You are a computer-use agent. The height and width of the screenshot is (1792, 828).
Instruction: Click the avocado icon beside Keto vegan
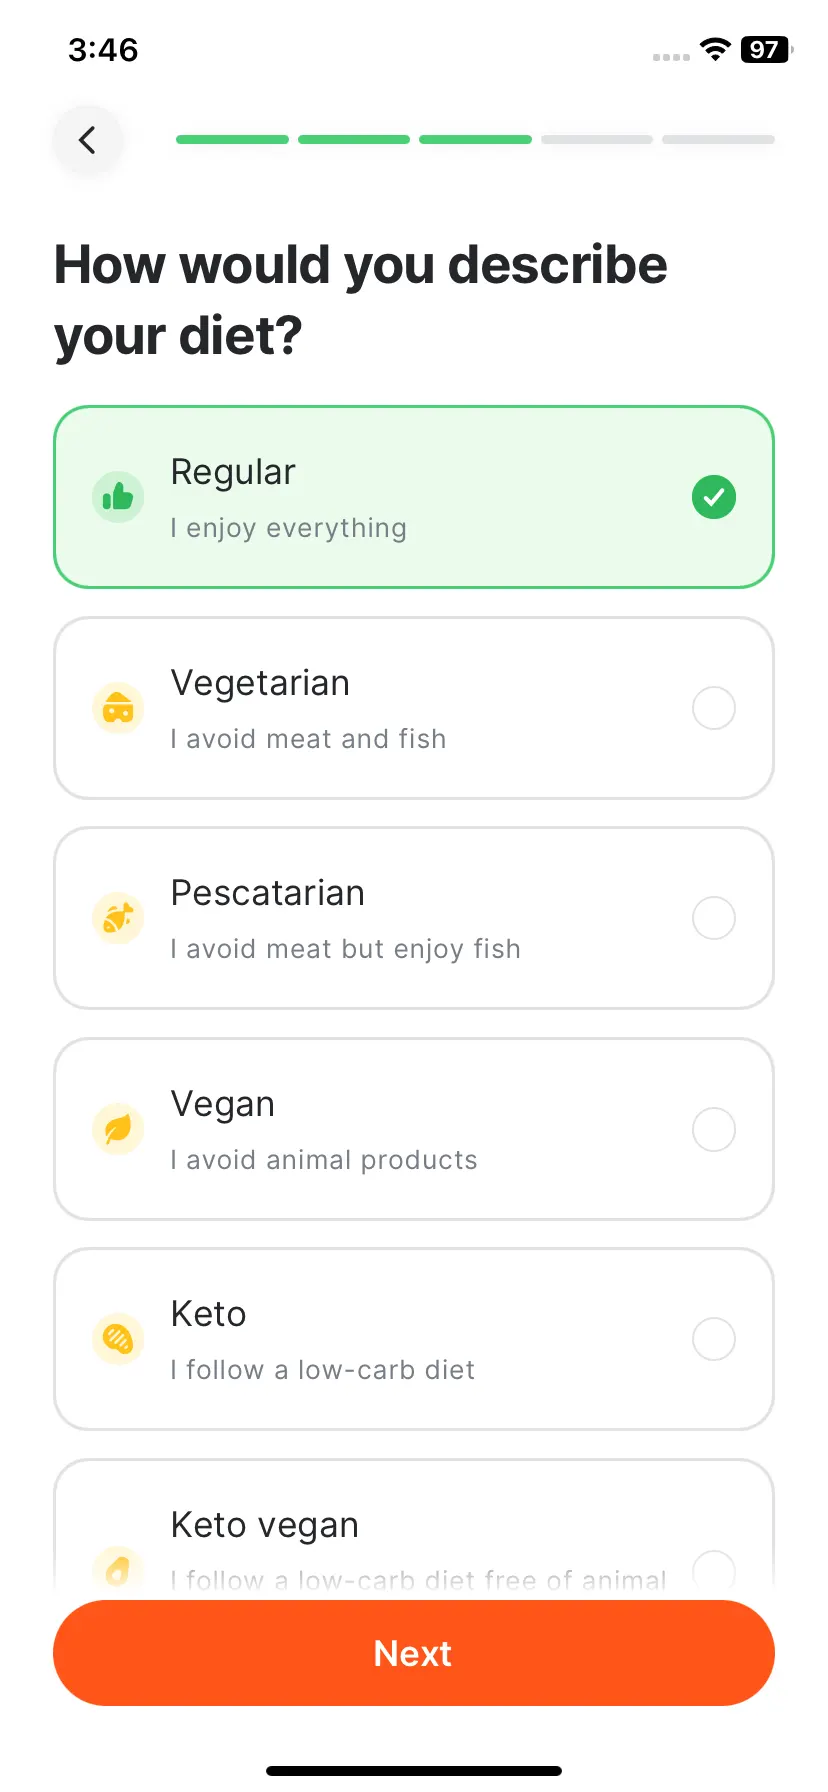[118, 1568]
